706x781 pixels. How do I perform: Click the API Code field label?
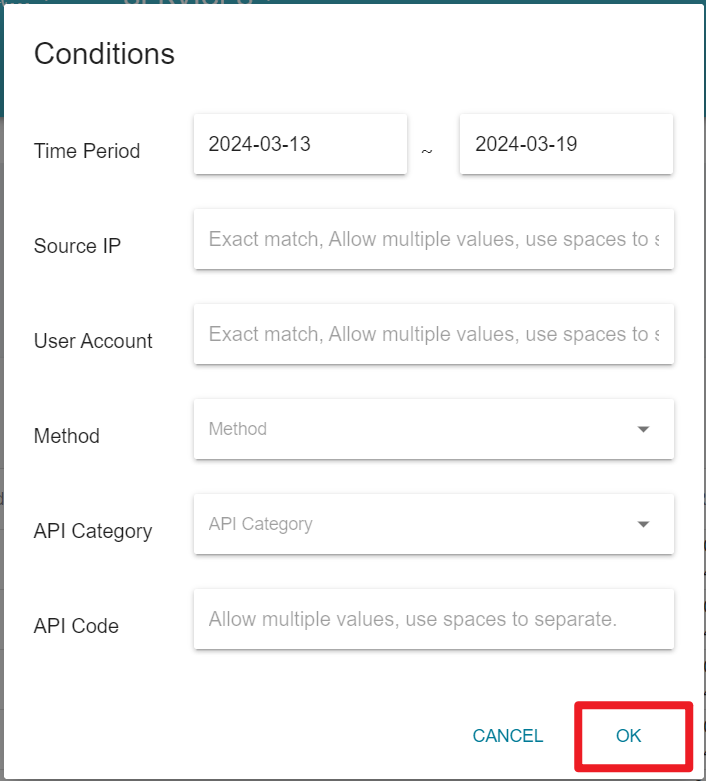[76, 626]
